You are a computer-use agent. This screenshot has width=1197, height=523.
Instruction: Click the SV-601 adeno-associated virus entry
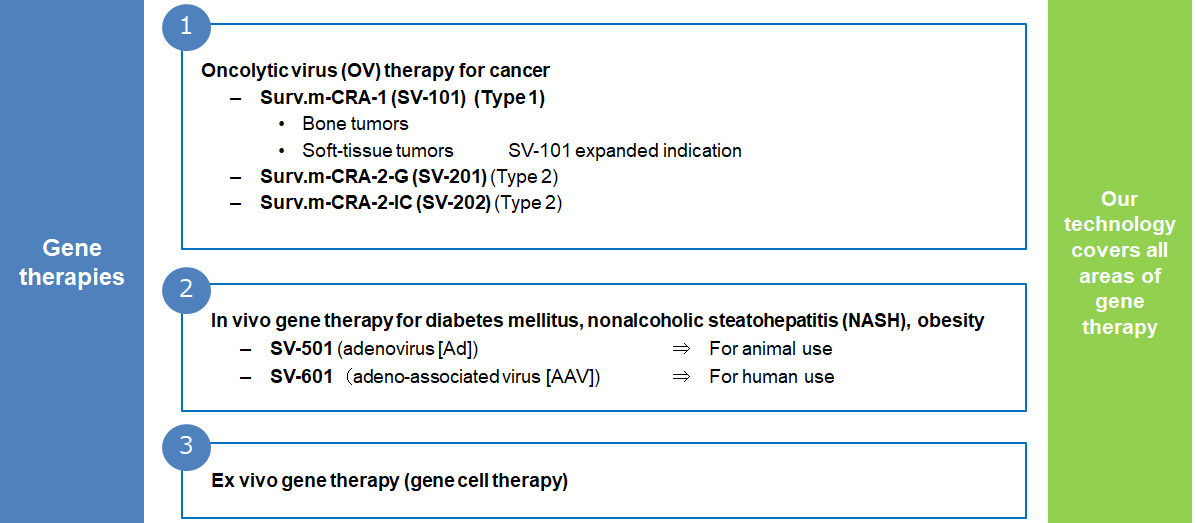(x=435, y=376)
